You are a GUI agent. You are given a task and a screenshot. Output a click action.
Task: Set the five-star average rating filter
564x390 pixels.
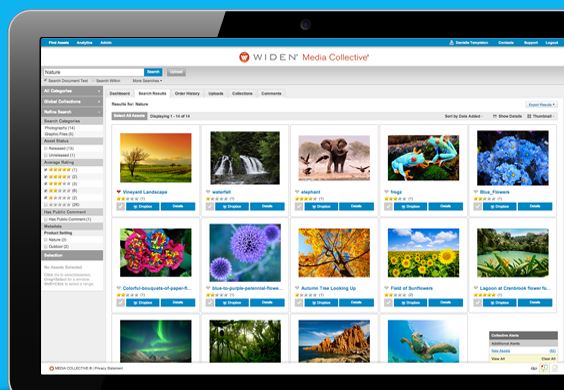pos(46,169)
